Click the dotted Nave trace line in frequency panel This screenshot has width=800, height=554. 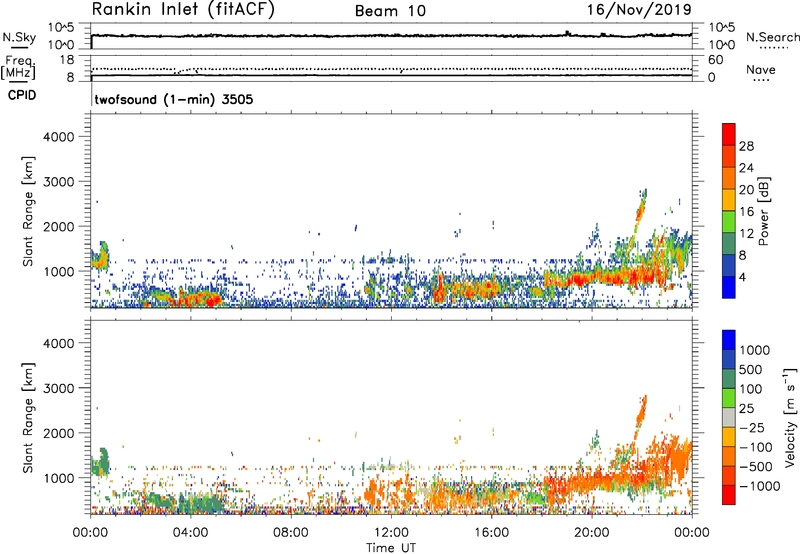(x=391, y=69)
